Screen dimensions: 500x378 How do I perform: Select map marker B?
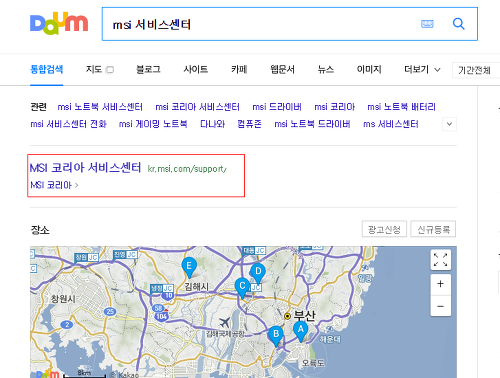tap(276, 335)
